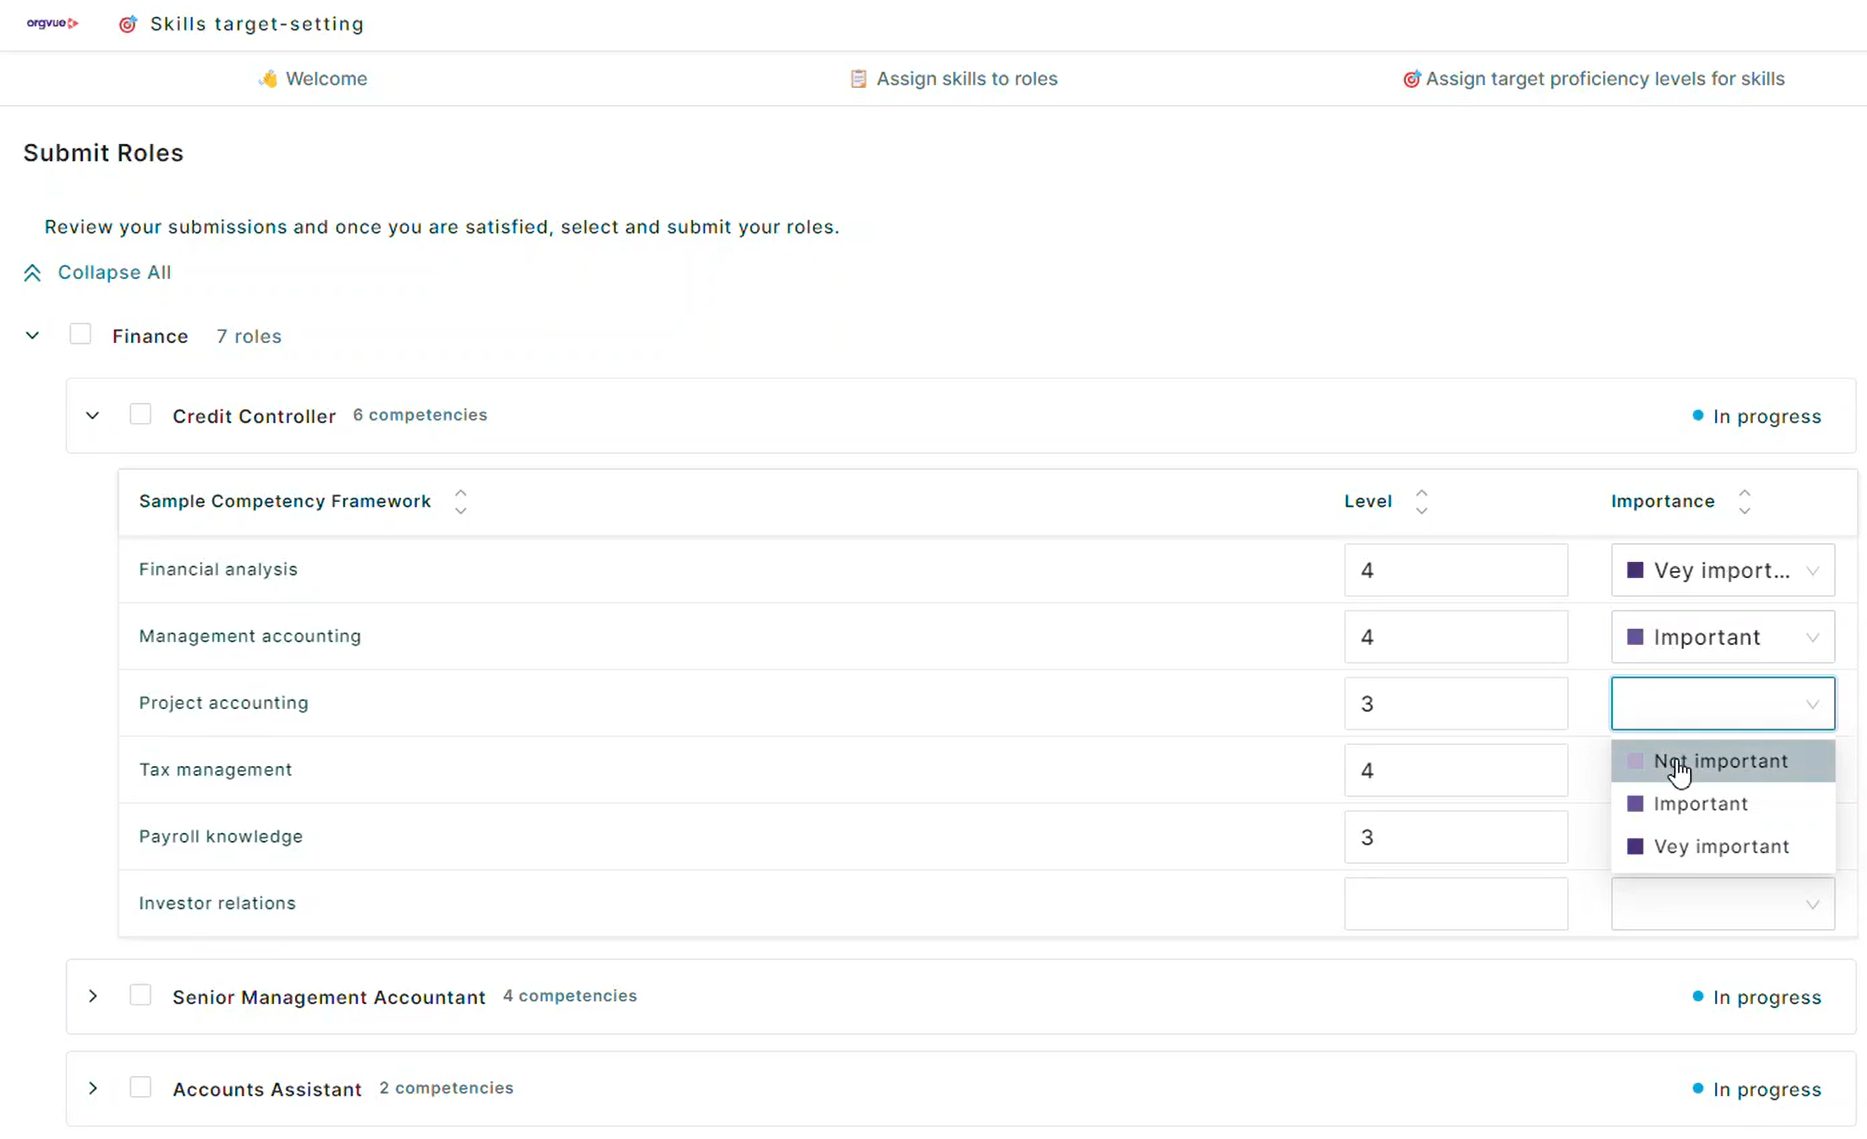Pick the 'Vey important' option in list
This screenshot has width=1867, height=1139.
pos(1721,846)
